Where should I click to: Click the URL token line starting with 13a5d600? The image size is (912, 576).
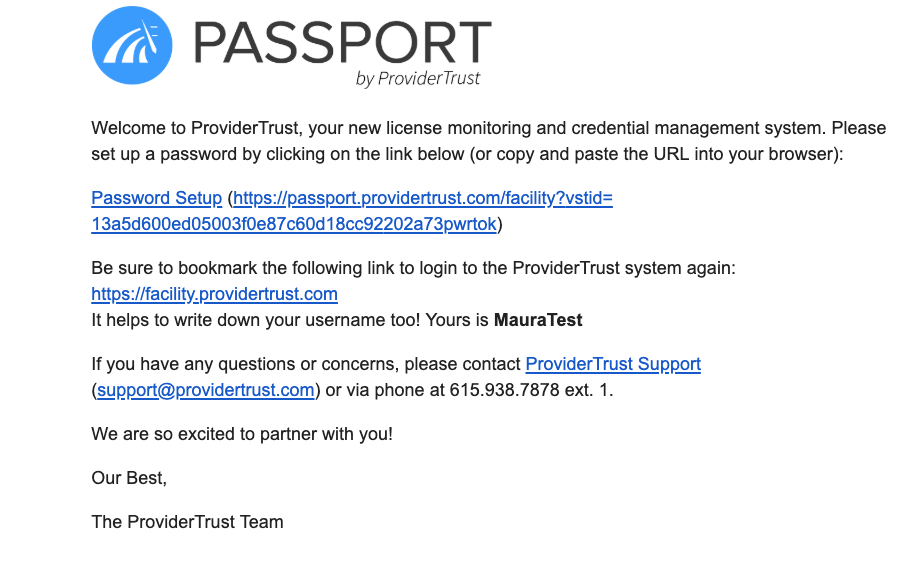click(x=294, y=224)
